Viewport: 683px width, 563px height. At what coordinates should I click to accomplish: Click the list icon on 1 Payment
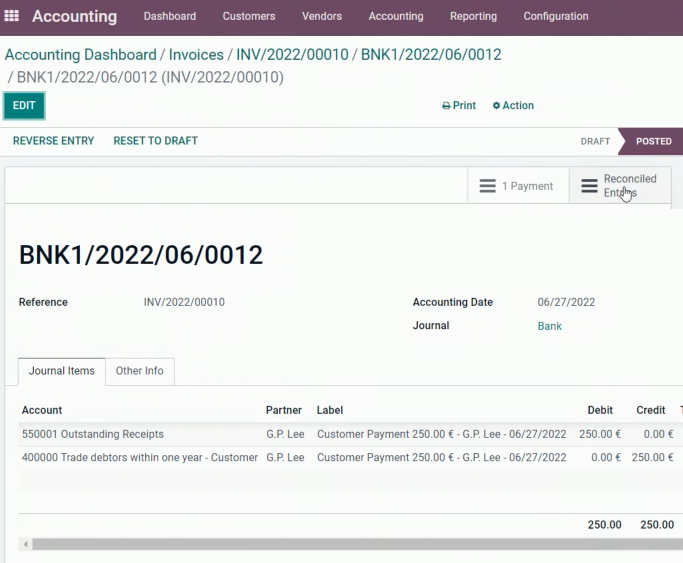[x=487, y=186]
